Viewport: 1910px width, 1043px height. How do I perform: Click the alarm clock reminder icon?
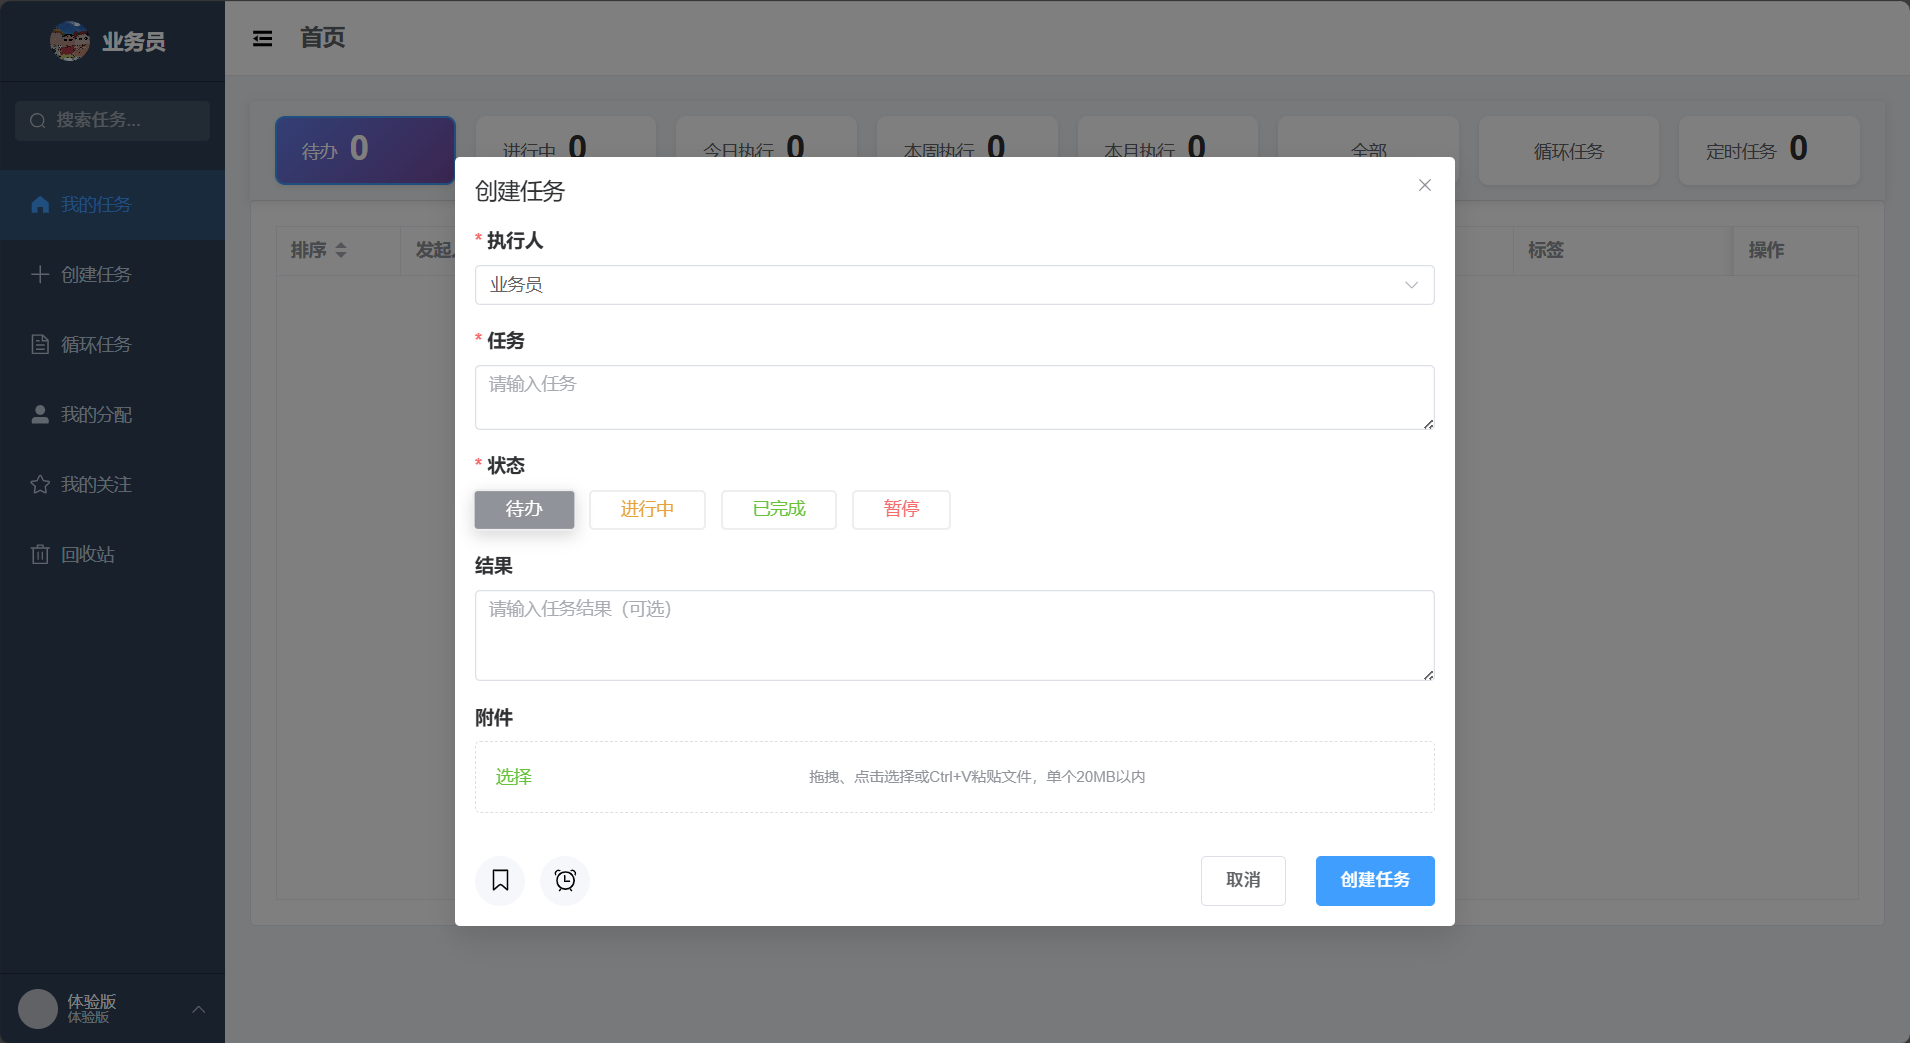[x=564, y=880]
